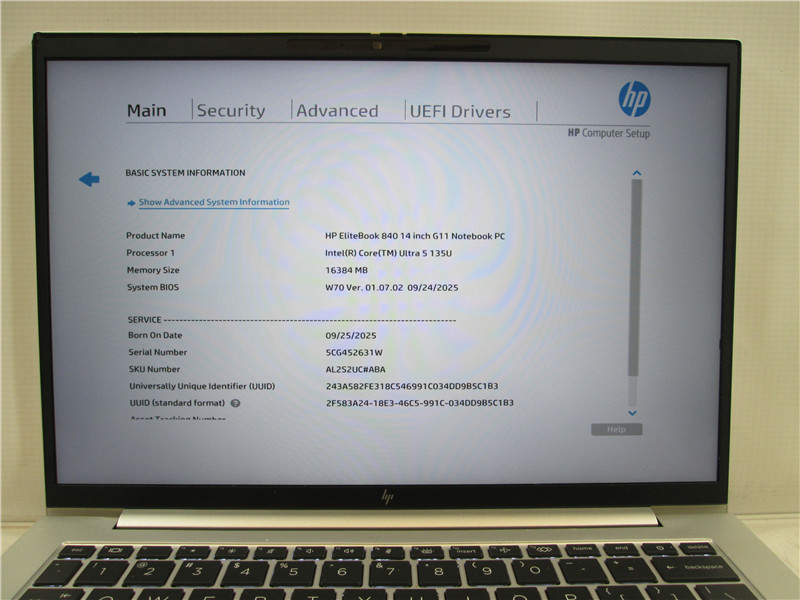
Task: Select the SKU Number label
Action: (154, 369)
